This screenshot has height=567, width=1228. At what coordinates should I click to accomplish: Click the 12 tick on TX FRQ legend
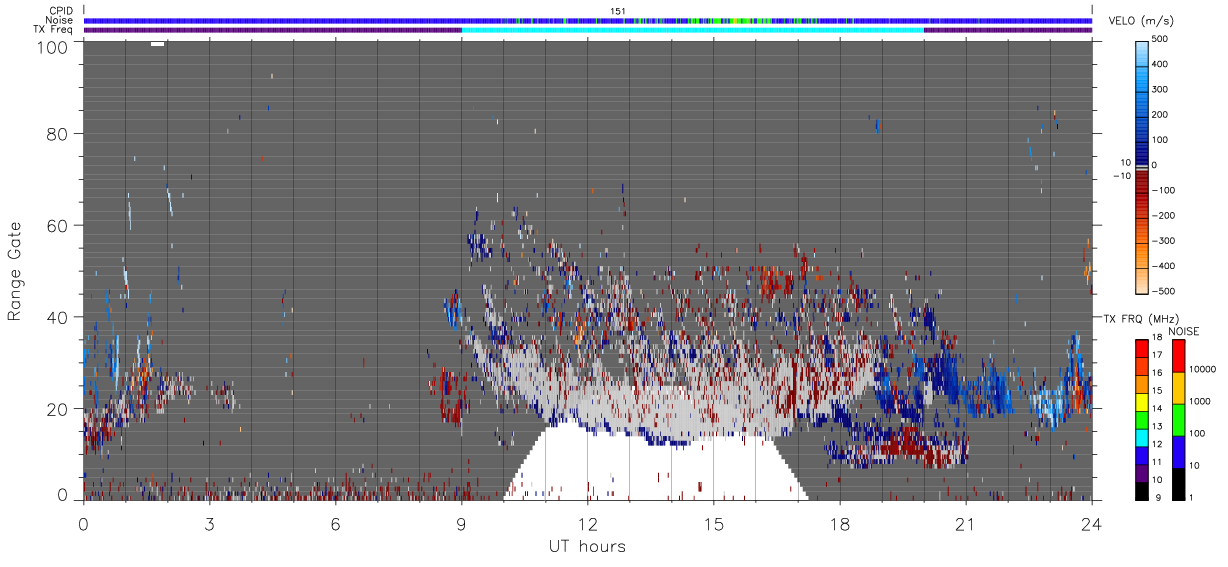(x=1156, y=443)
